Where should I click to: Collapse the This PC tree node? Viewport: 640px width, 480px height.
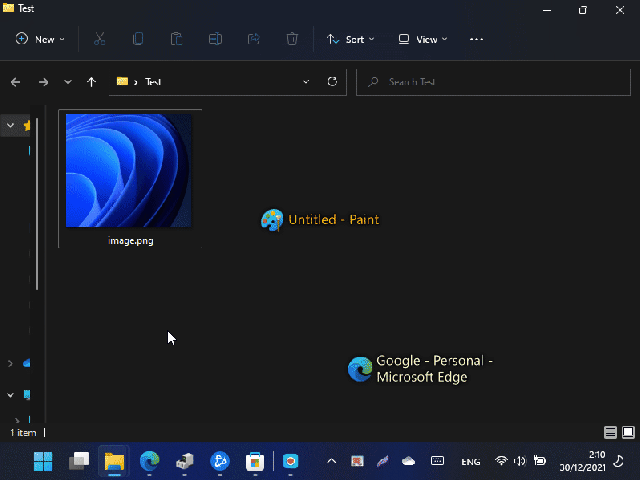point(10,395)
